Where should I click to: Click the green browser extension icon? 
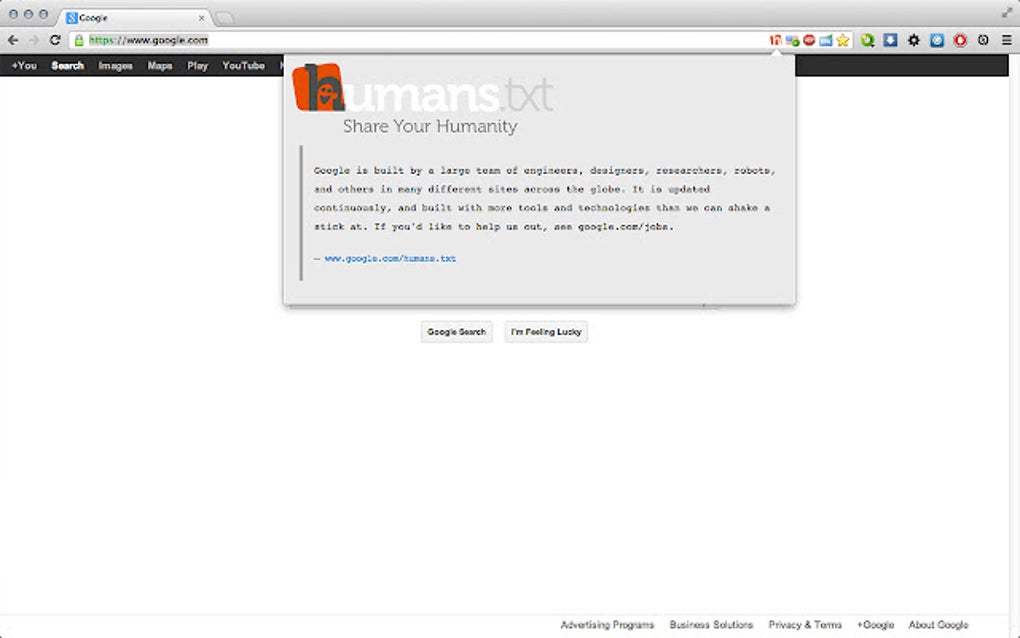point(867,40)
